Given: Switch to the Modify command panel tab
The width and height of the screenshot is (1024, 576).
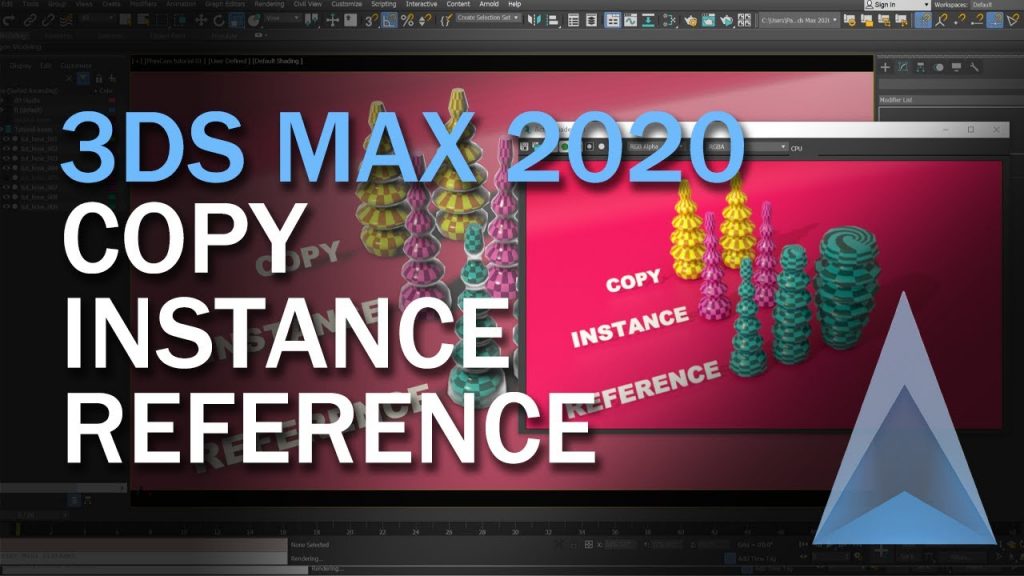Looking at the screenshot, I should (x=902, y=67).
